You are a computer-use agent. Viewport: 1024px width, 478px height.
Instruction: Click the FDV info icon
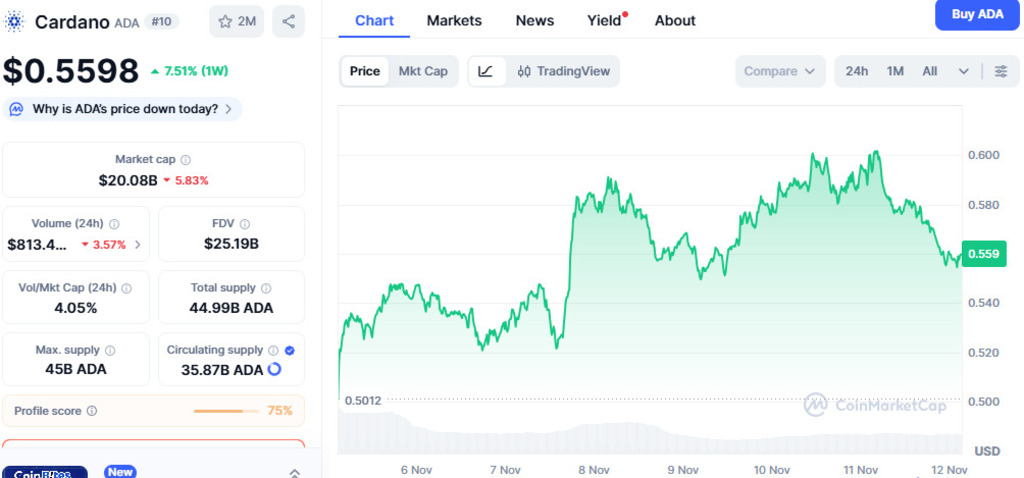(245, 224)
